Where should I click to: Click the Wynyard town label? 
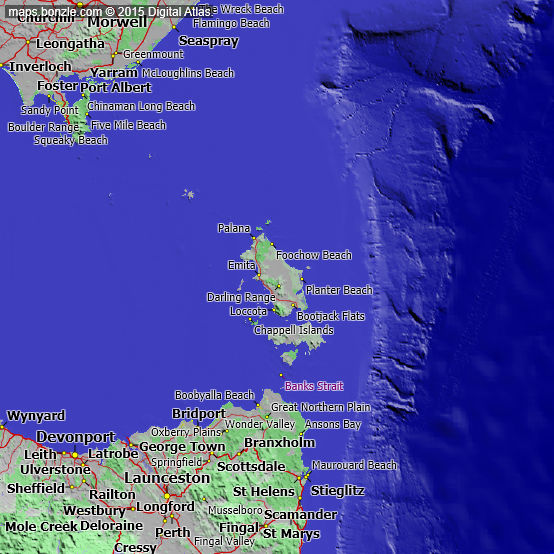pos(36,416)
